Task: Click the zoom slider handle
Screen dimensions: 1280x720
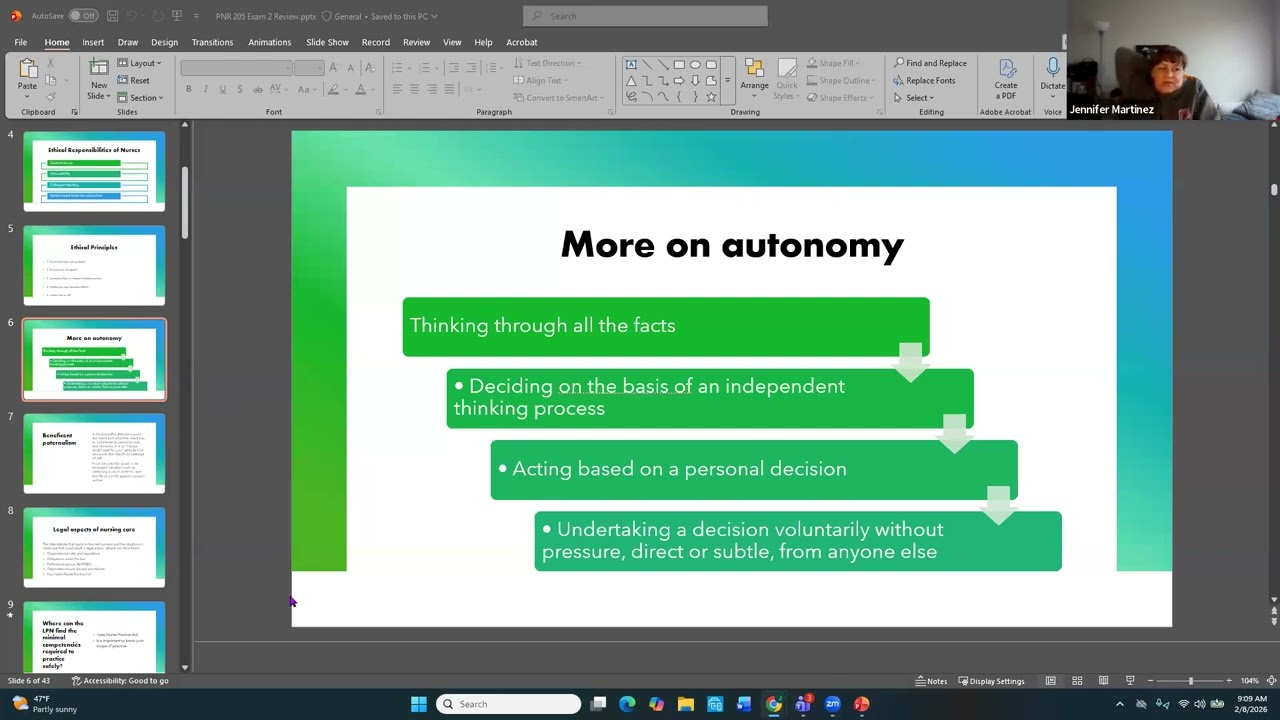Action: [1190, 681]
